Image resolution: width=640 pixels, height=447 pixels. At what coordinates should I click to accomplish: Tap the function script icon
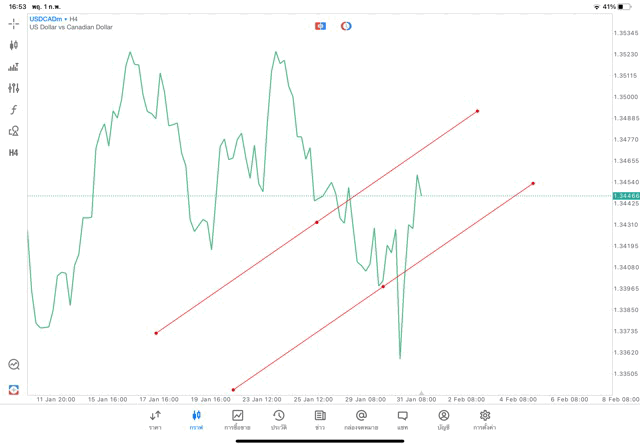[x=14, y=109]
